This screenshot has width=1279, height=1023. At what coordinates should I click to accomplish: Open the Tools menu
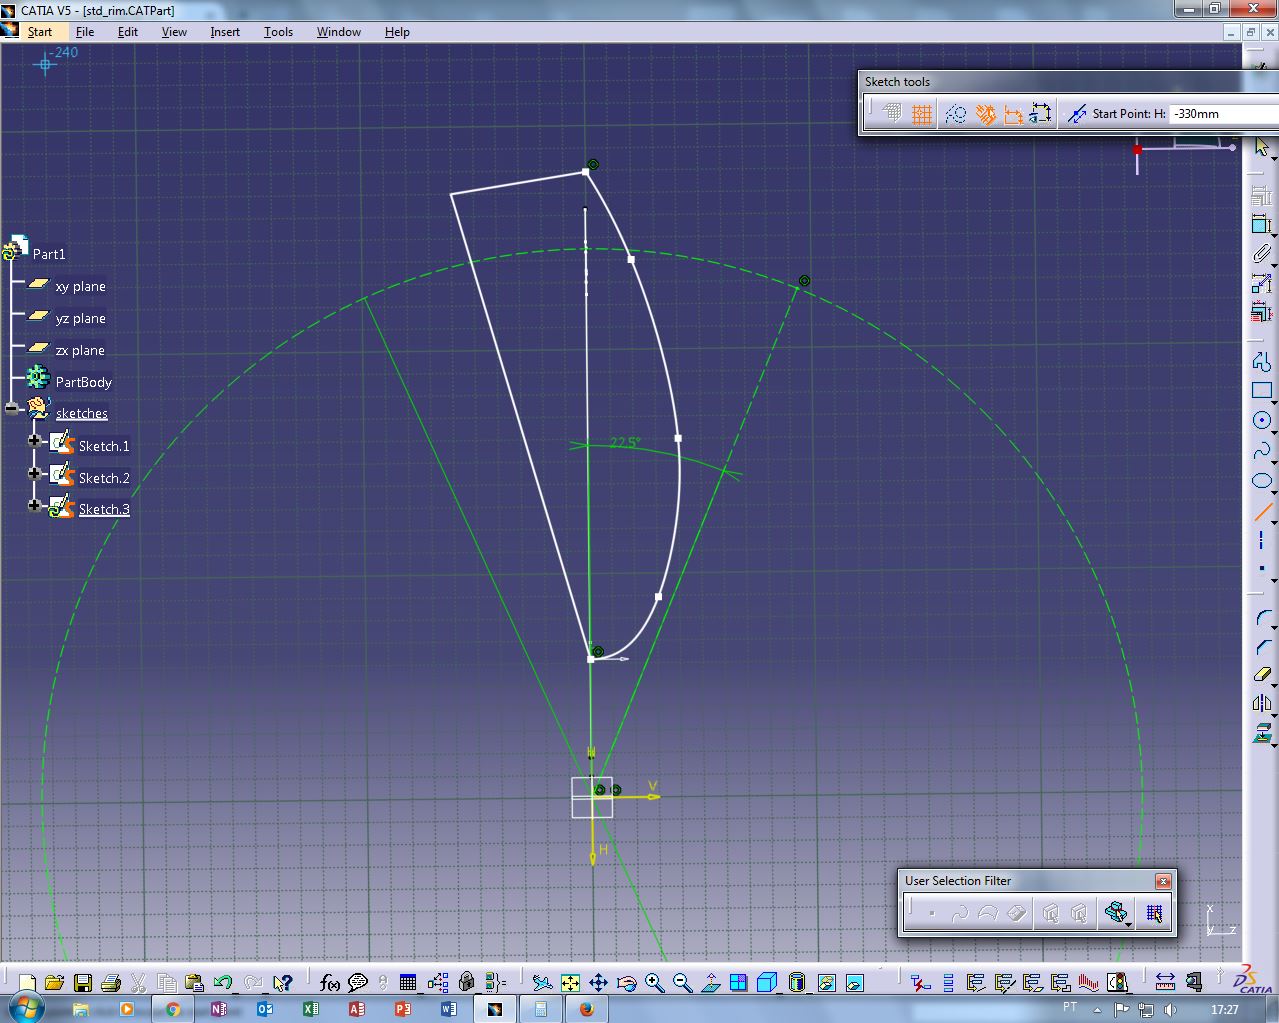click(278, 32)
